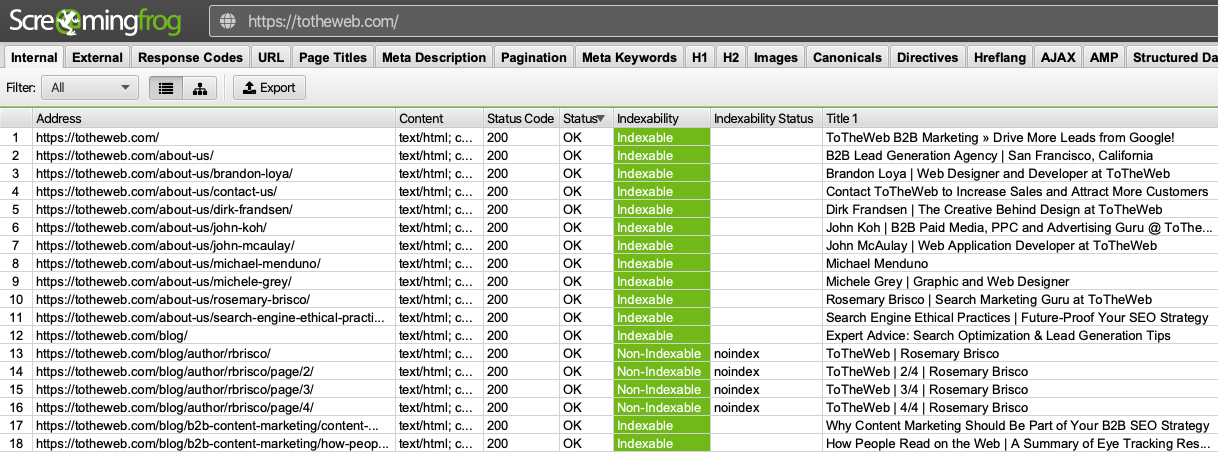Image resolution: width=1218 pixels, height=452 pixels.
Task: Sort by Status Code column header
Action: click(x=521, y=119)
